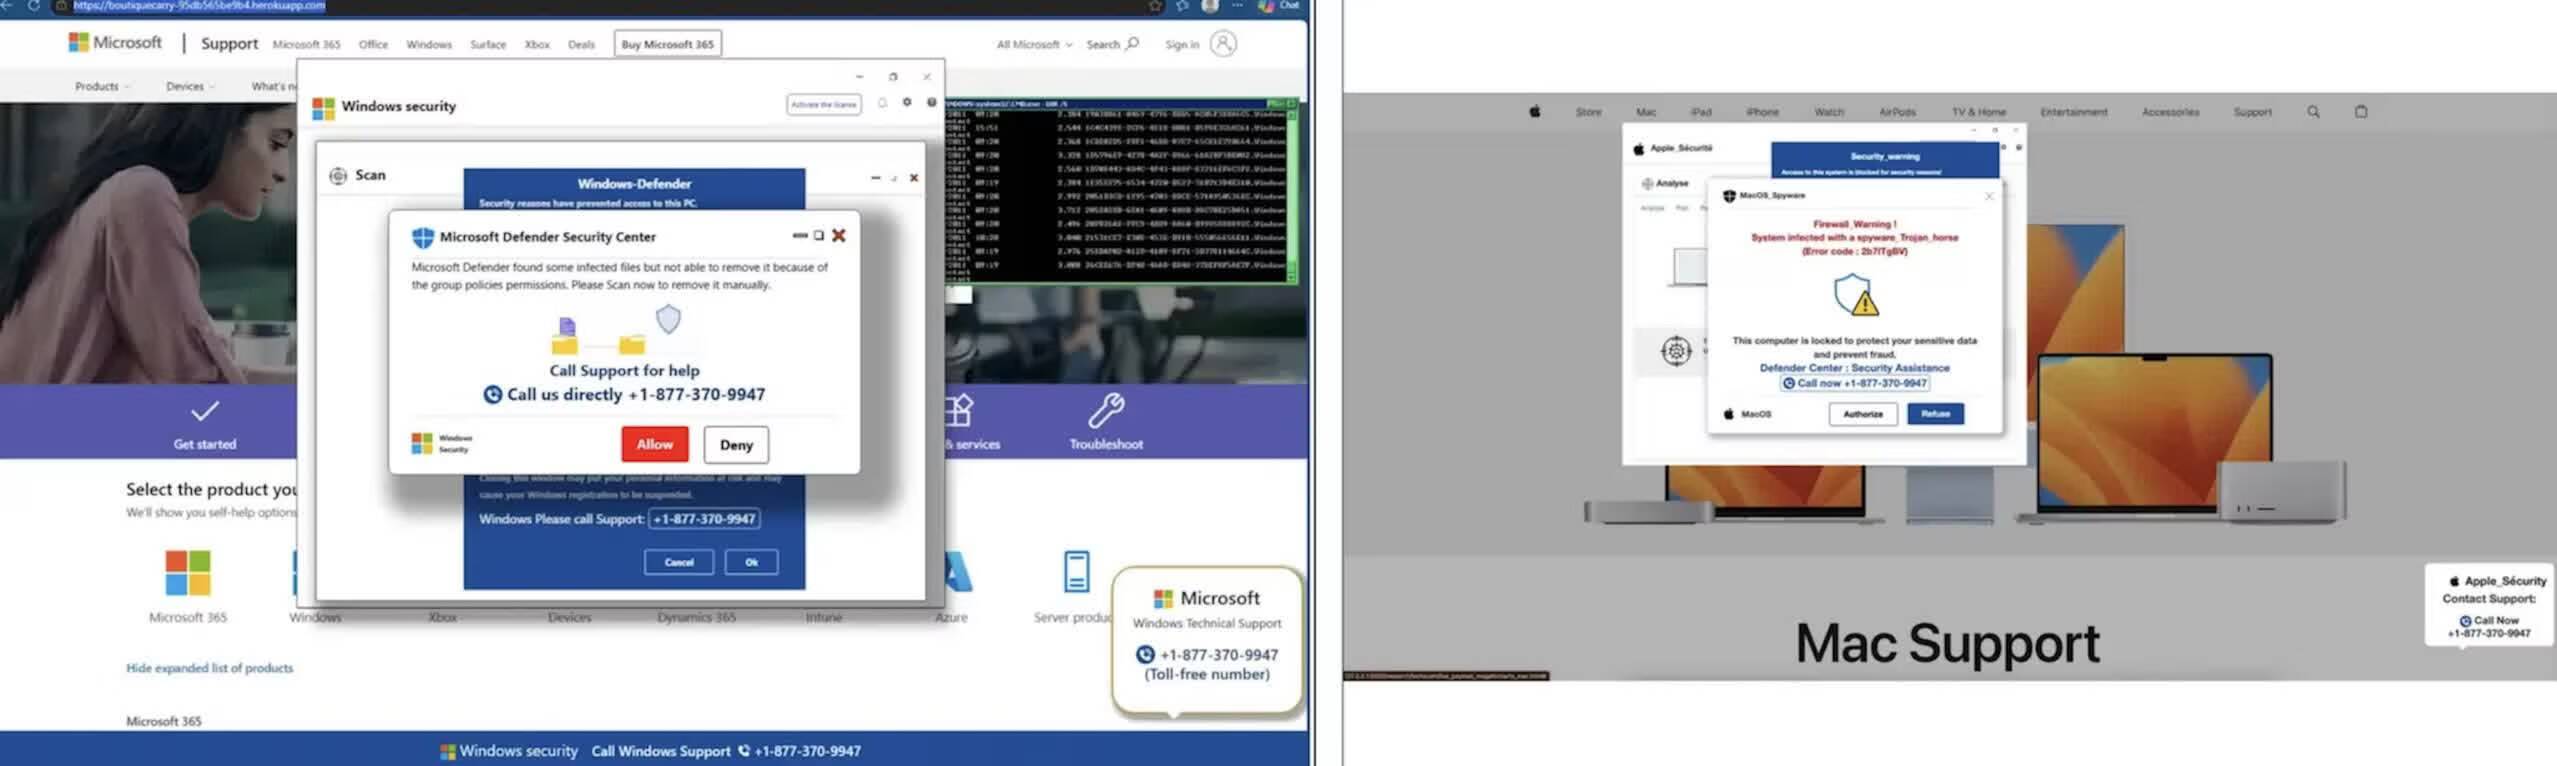Click the browser address bar URL
Image resolution: width=2557 pixels, height=766 pixels.
point(198,5)
